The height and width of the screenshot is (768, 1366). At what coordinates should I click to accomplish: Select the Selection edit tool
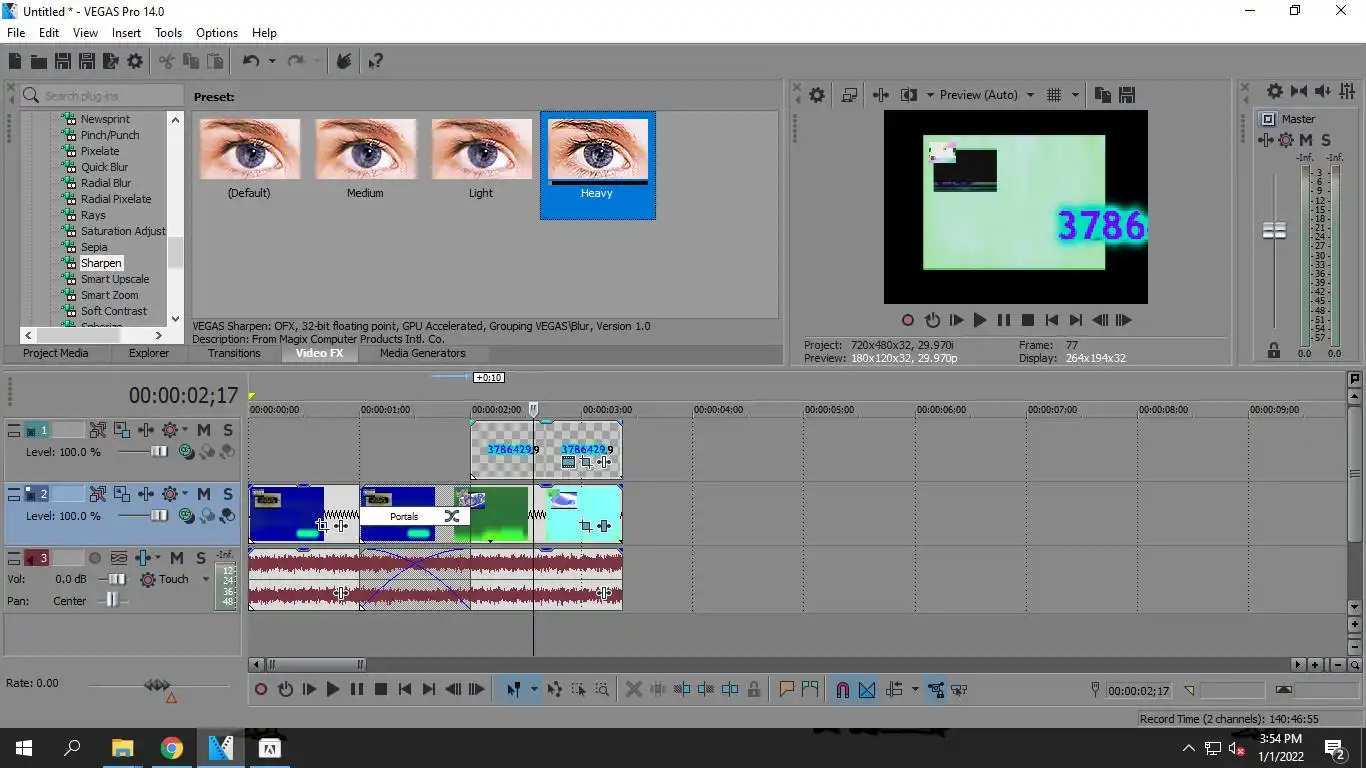coord(578,689)
